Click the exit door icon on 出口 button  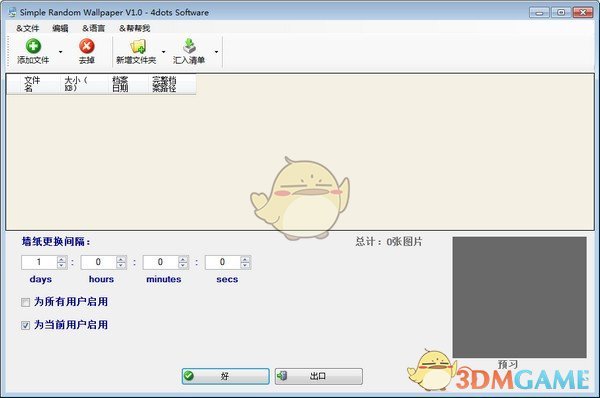coord(282,376)
